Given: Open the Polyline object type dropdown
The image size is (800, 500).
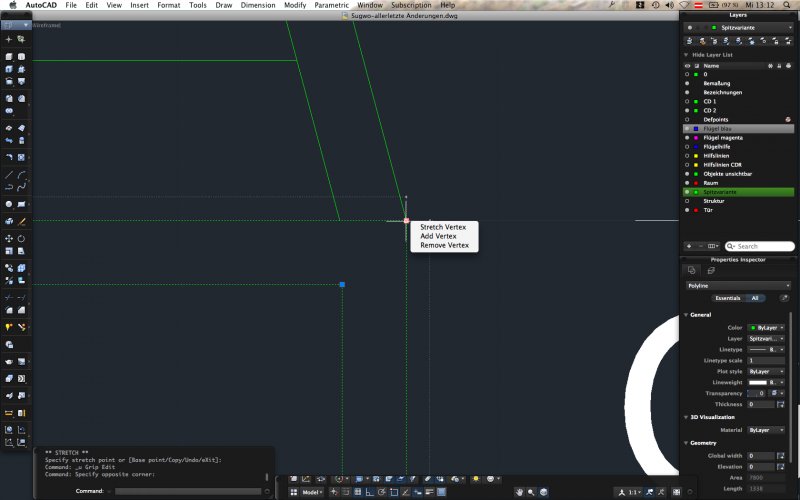Looking at the screenshot, I should 738,286.
